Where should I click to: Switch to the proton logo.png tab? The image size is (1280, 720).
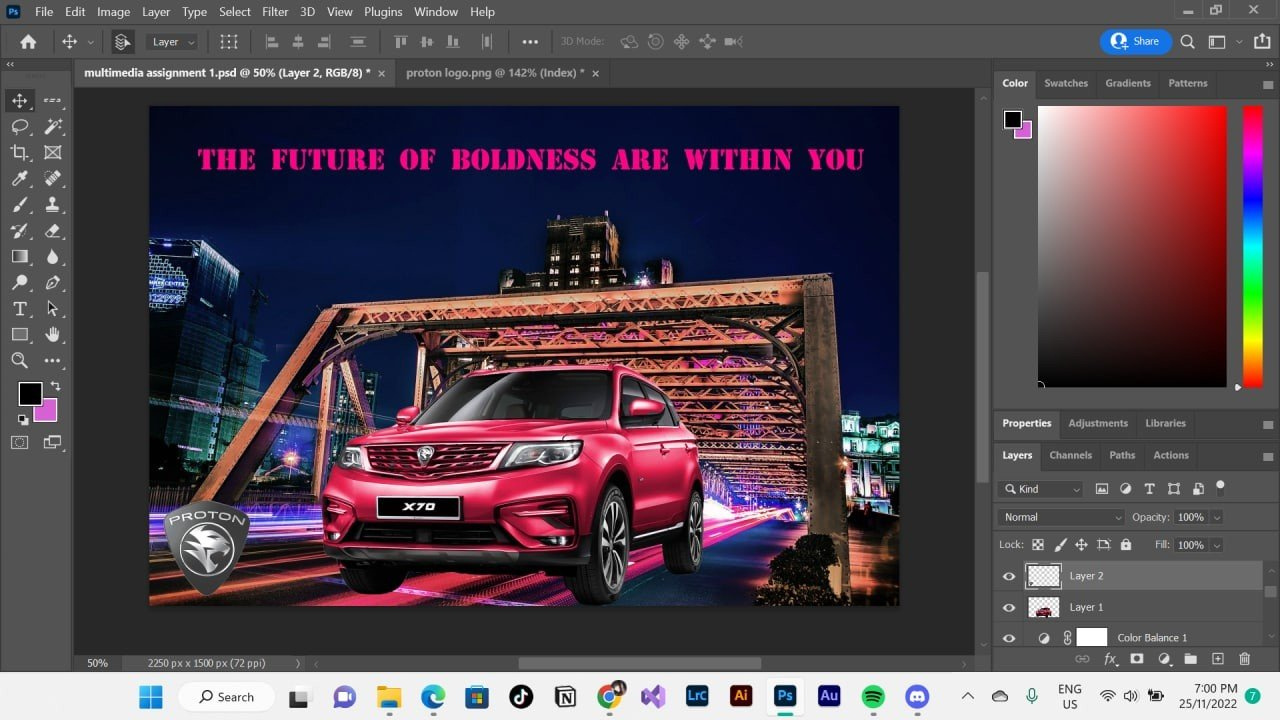[x=494, y=73]
